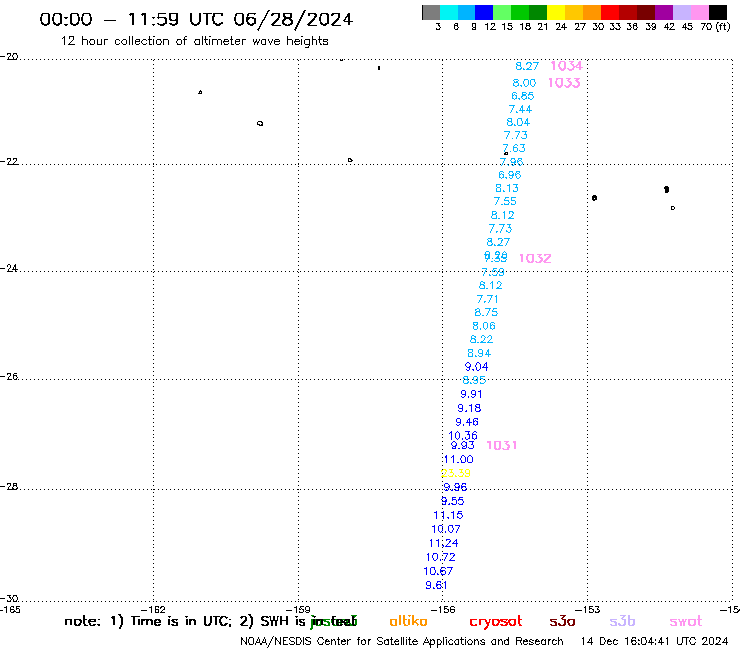Click the pink '1031' swot value
The height and width of the screenshot is (650, 740).
[x=501, y=445]
